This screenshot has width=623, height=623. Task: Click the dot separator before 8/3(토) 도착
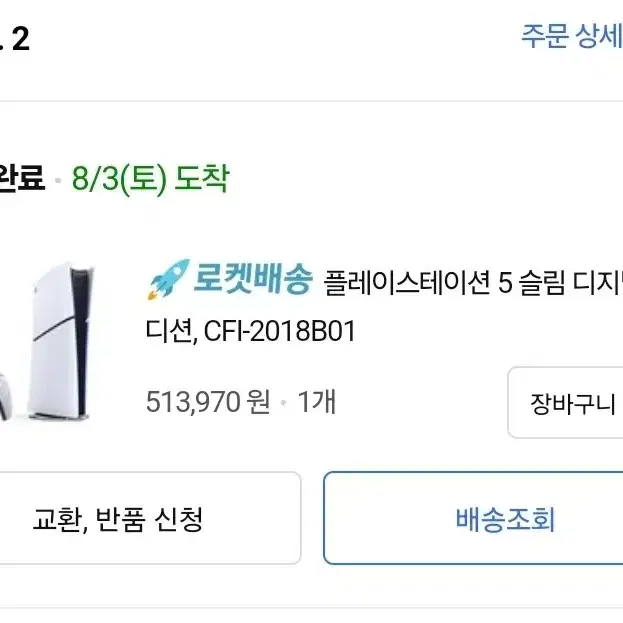58,180
